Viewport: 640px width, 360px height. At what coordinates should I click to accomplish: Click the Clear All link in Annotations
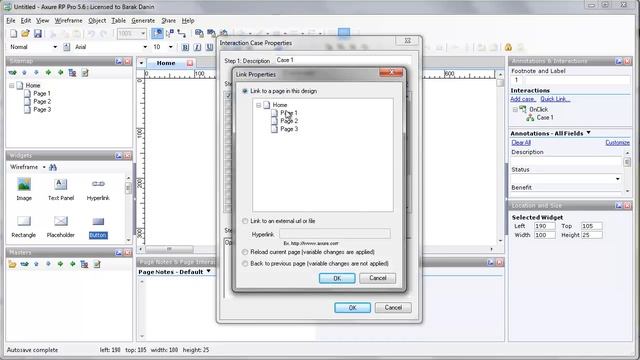[x=521, y=142]
